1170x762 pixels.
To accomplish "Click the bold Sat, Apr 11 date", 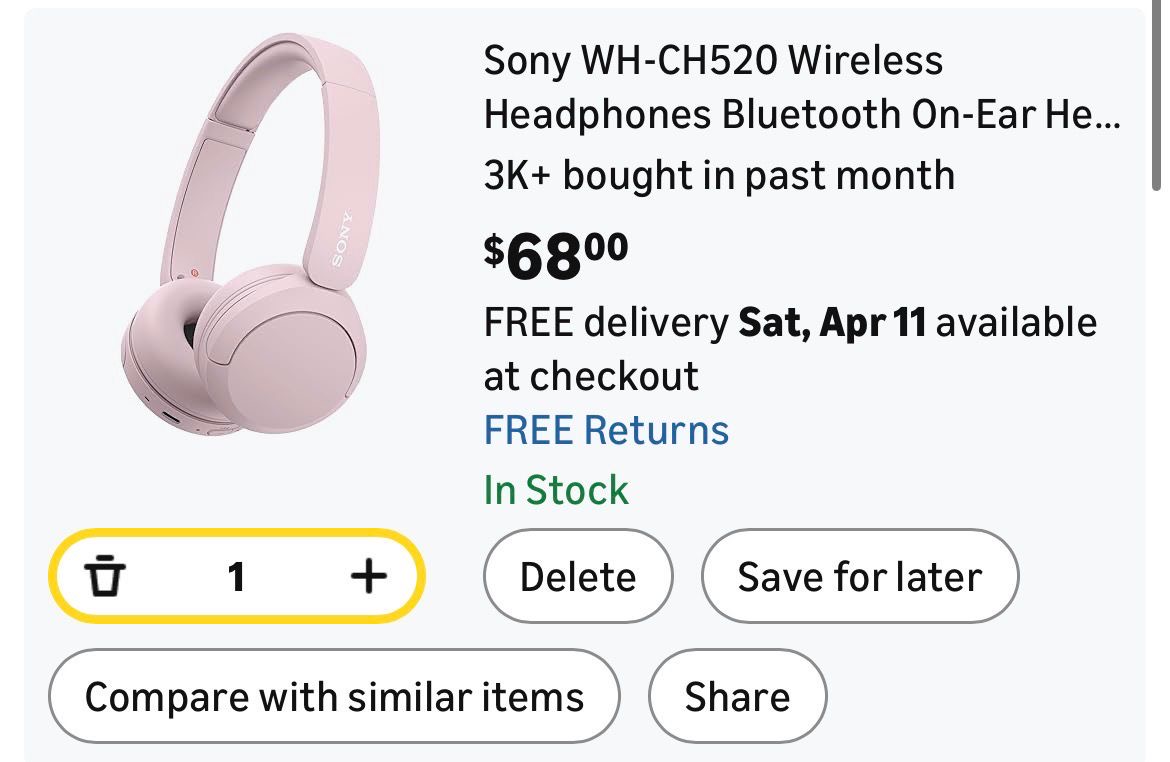I will (x=832, y=323).
